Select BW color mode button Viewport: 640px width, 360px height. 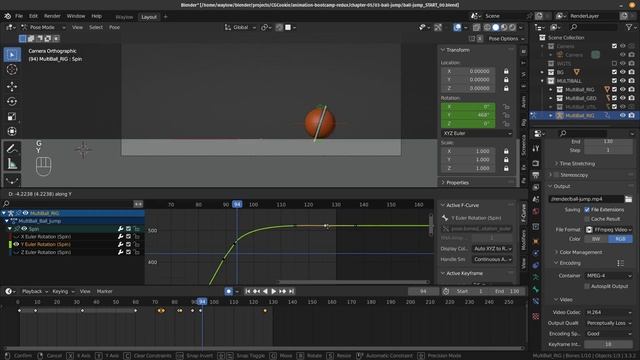pos(596,239)
